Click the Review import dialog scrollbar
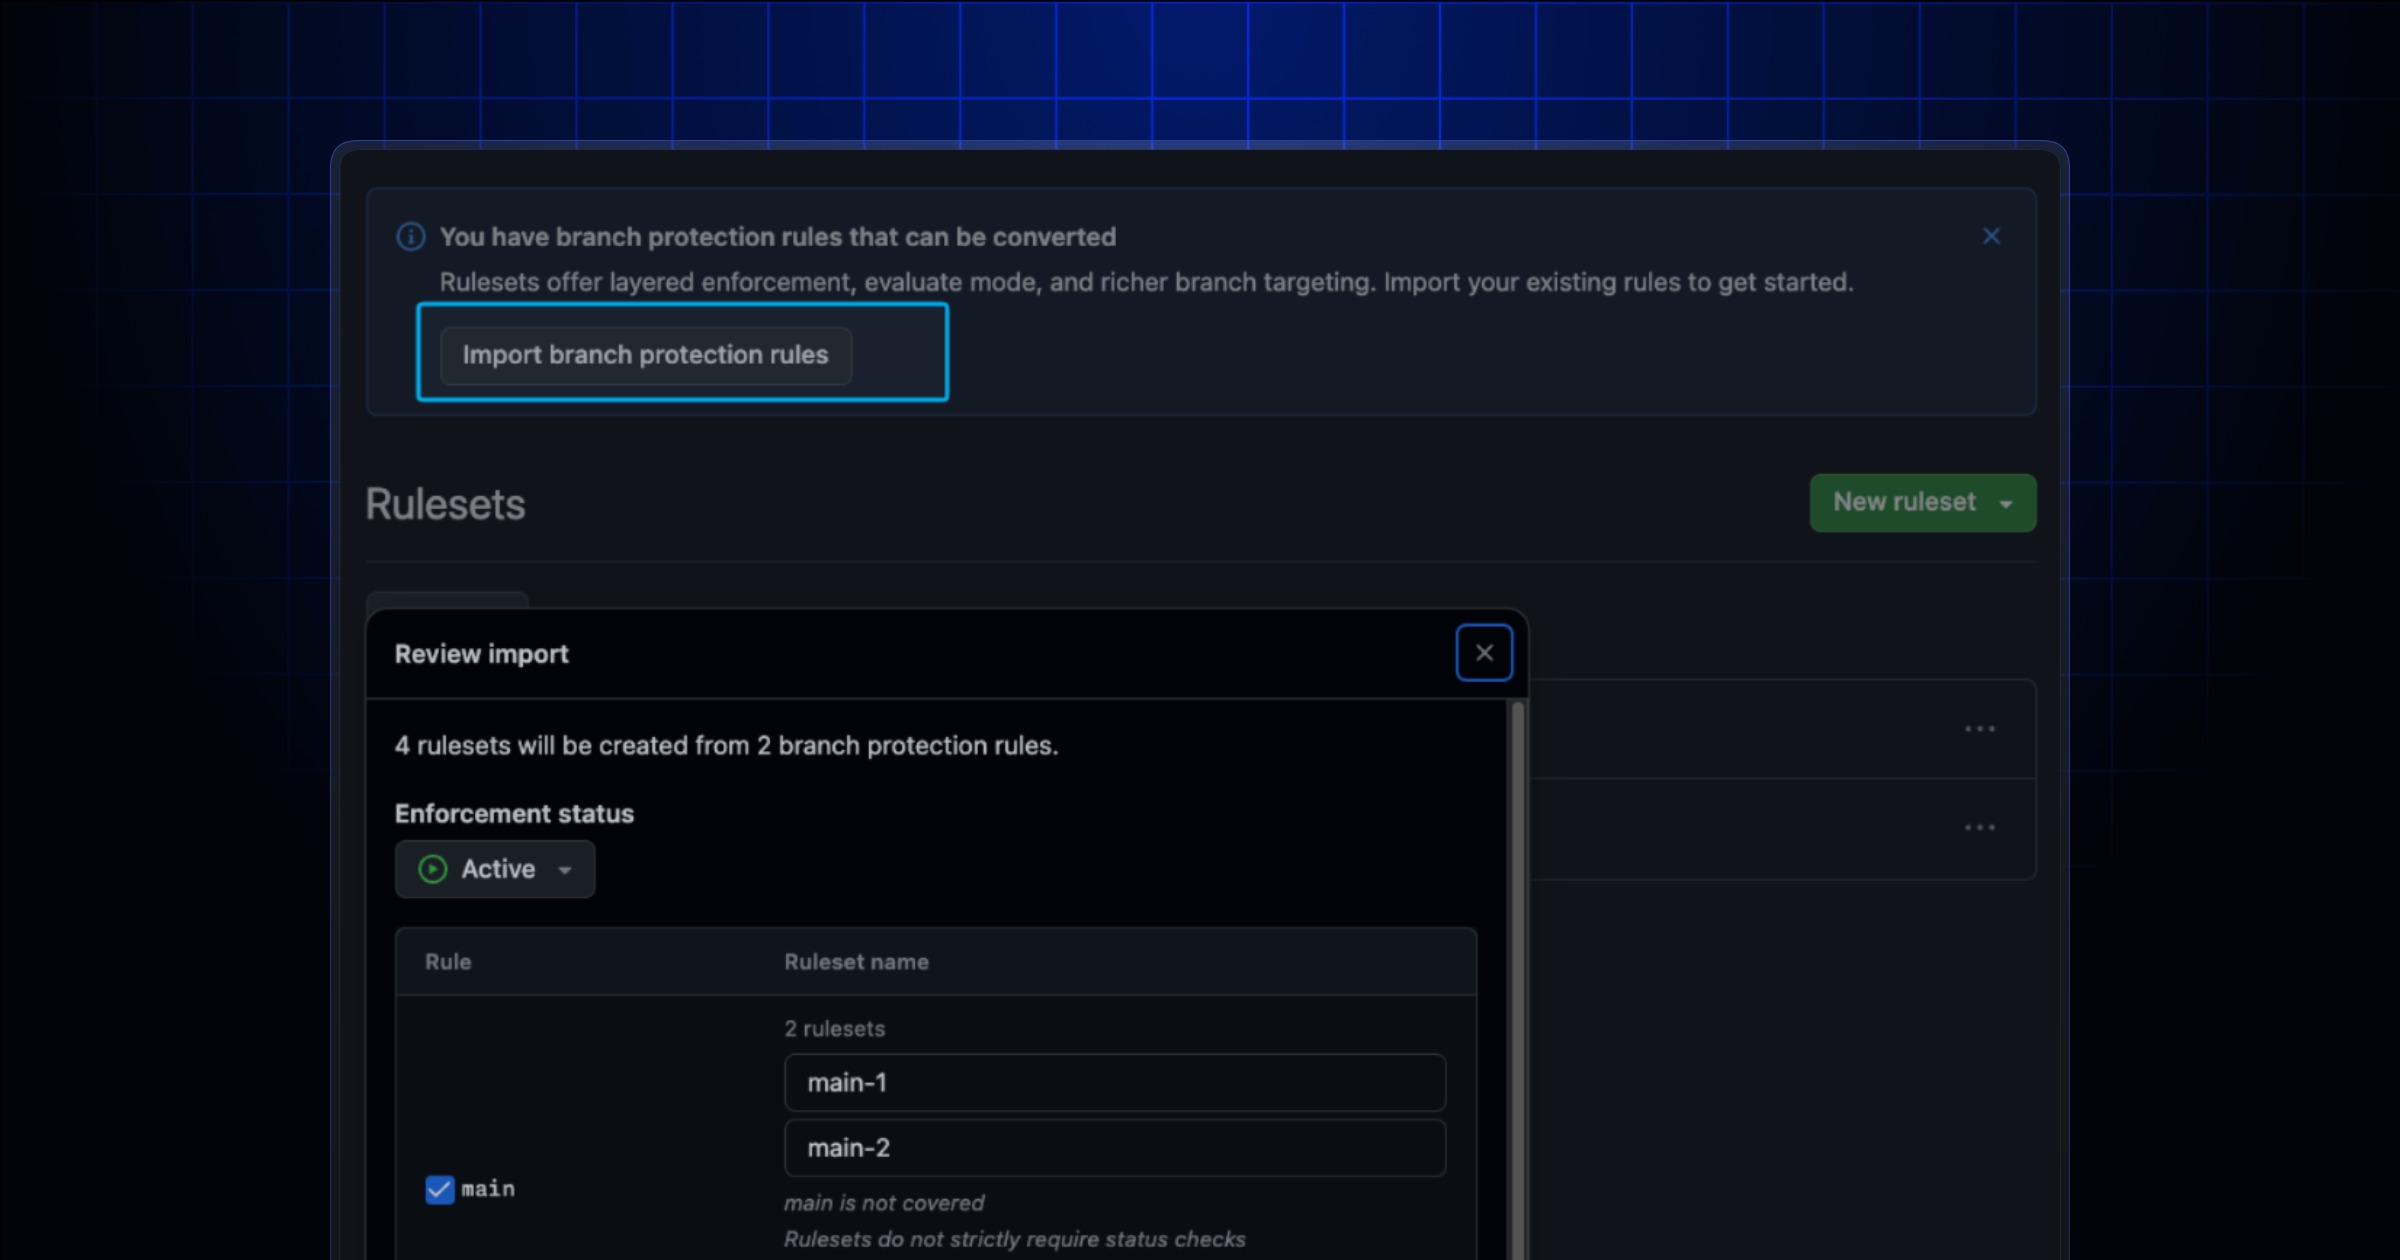 pyautogui.click(x=1518, y=980)
